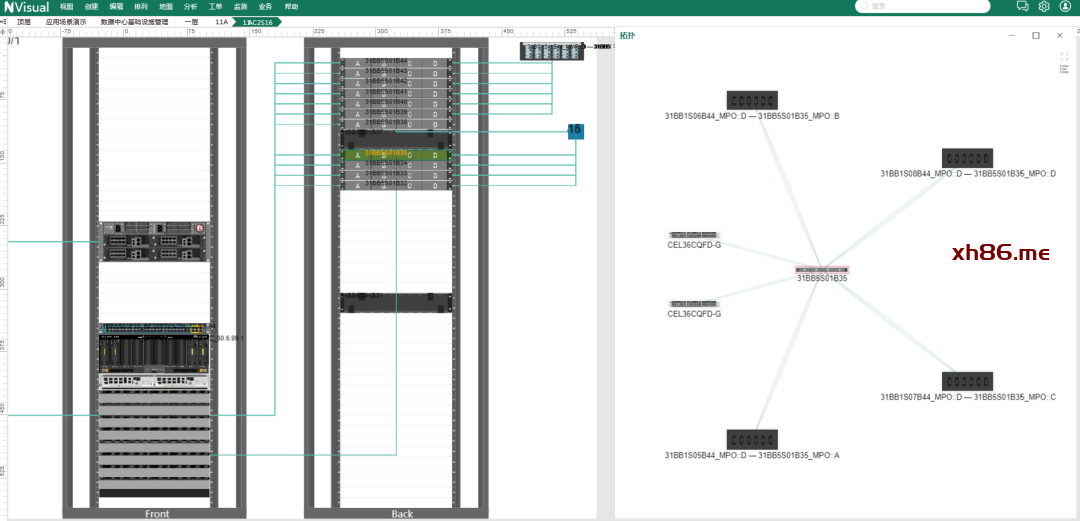Open the 排列 menu
Viewport: 1080px width, 521px height.
tap(141, 6)
